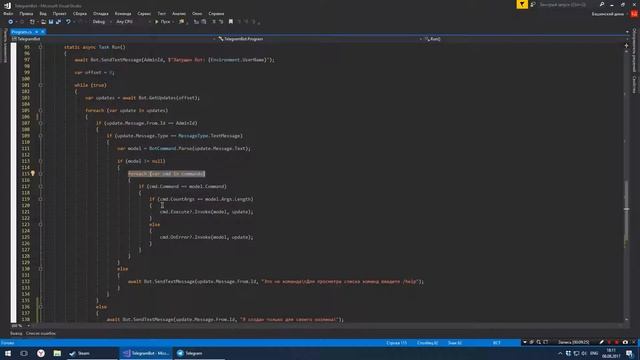The width and height of the screenshot is (640, 360).
Task: Open the Run() member dropdown
Action: click(525, 39)
